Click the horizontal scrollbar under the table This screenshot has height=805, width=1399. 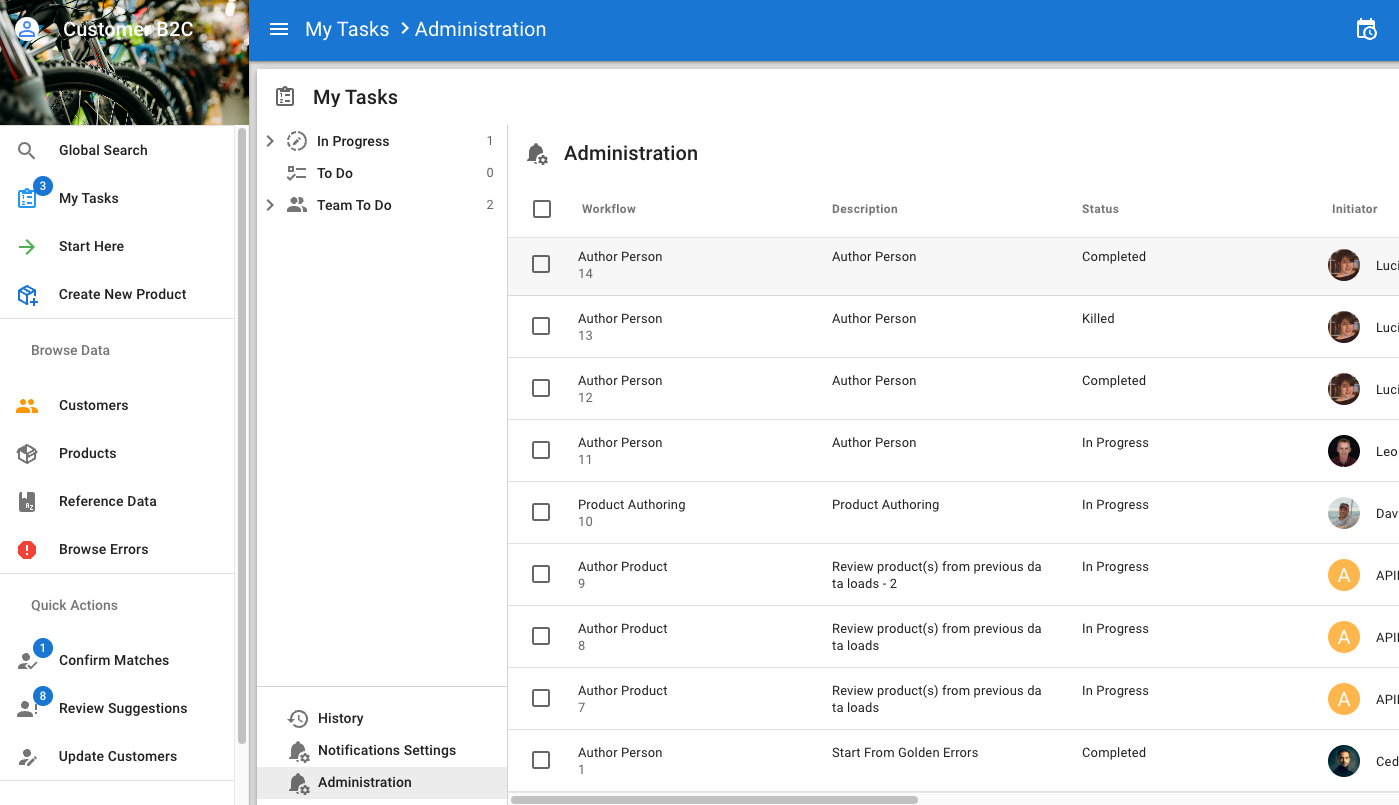click(714, 799)
